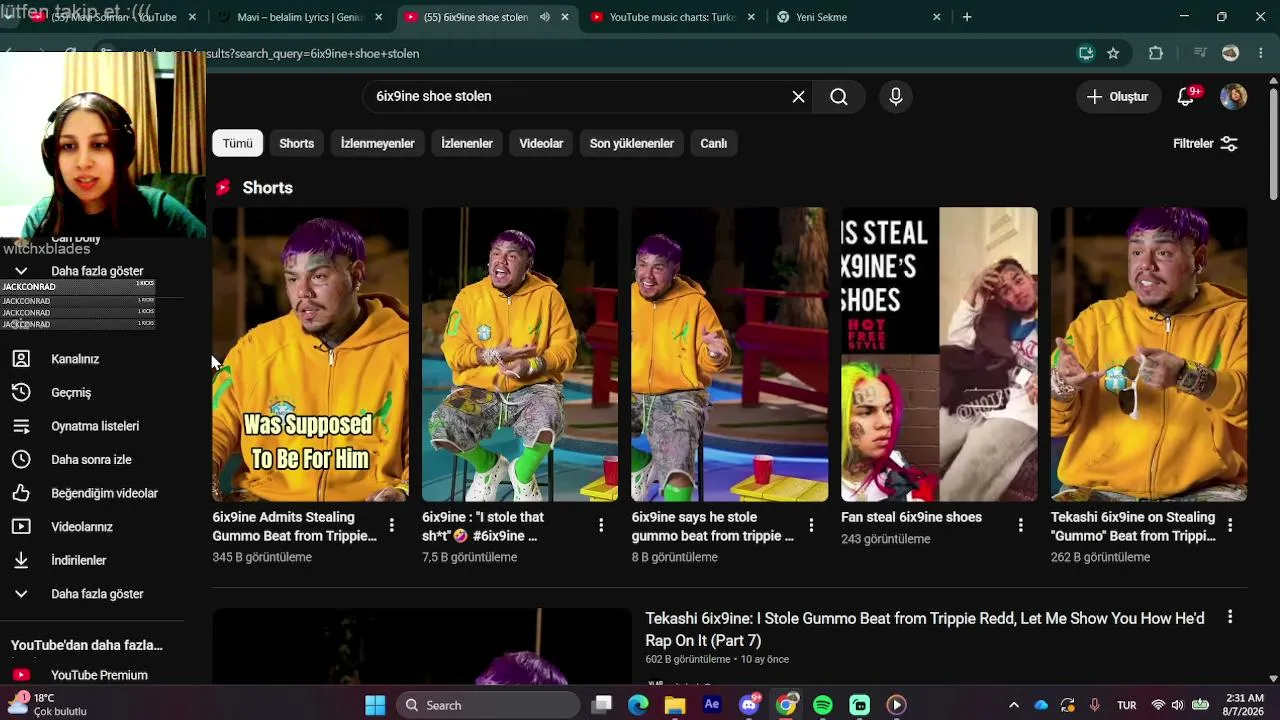Select the Shorts filter chip

coord(297,144)
